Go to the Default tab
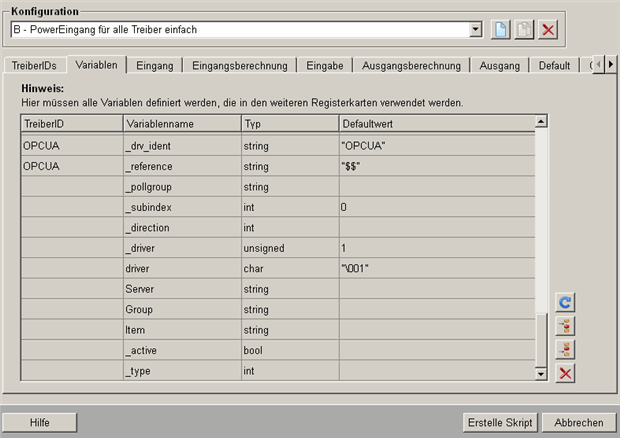This screenshot has height=438, width=620. click(554, 66)
